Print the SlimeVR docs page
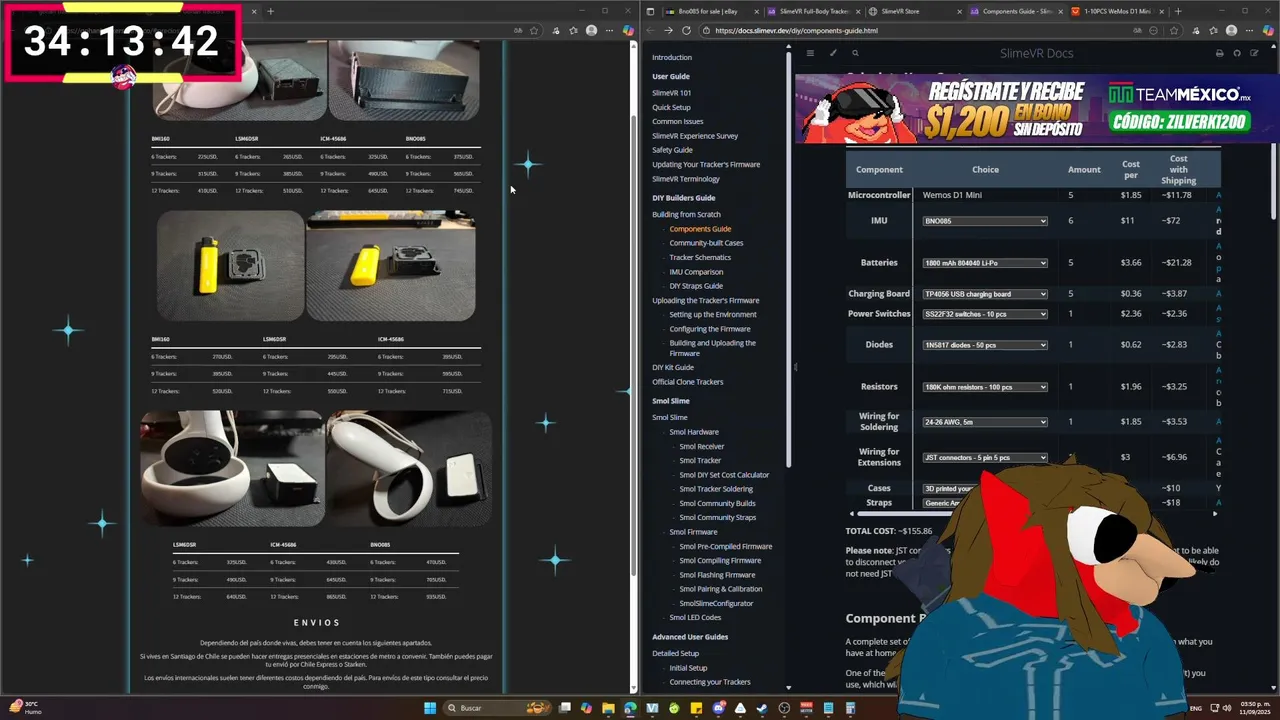 [1219, 53]
